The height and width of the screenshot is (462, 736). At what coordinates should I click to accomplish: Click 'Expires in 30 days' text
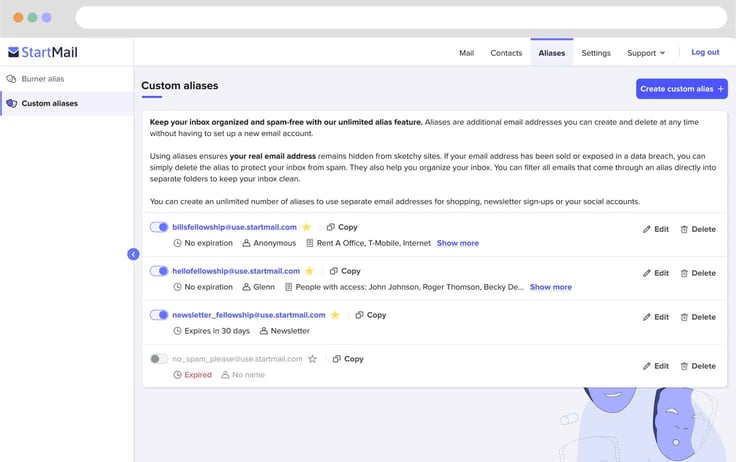point(217,331)
